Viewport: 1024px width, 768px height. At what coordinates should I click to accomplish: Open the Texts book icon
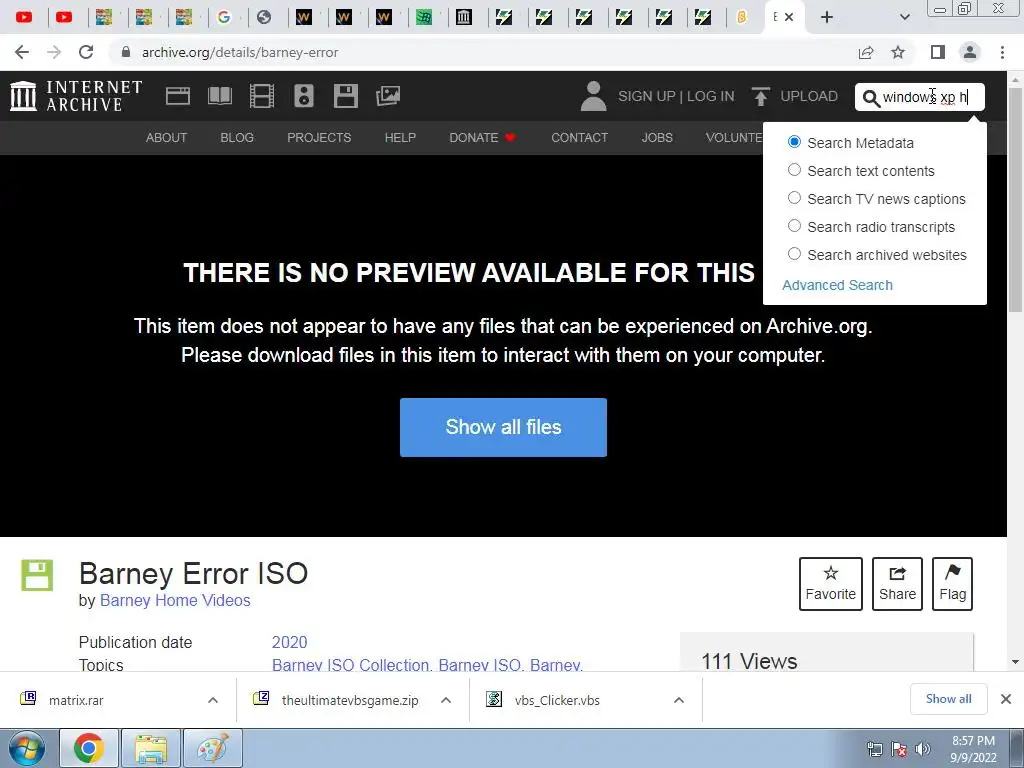tap(219, 96)
